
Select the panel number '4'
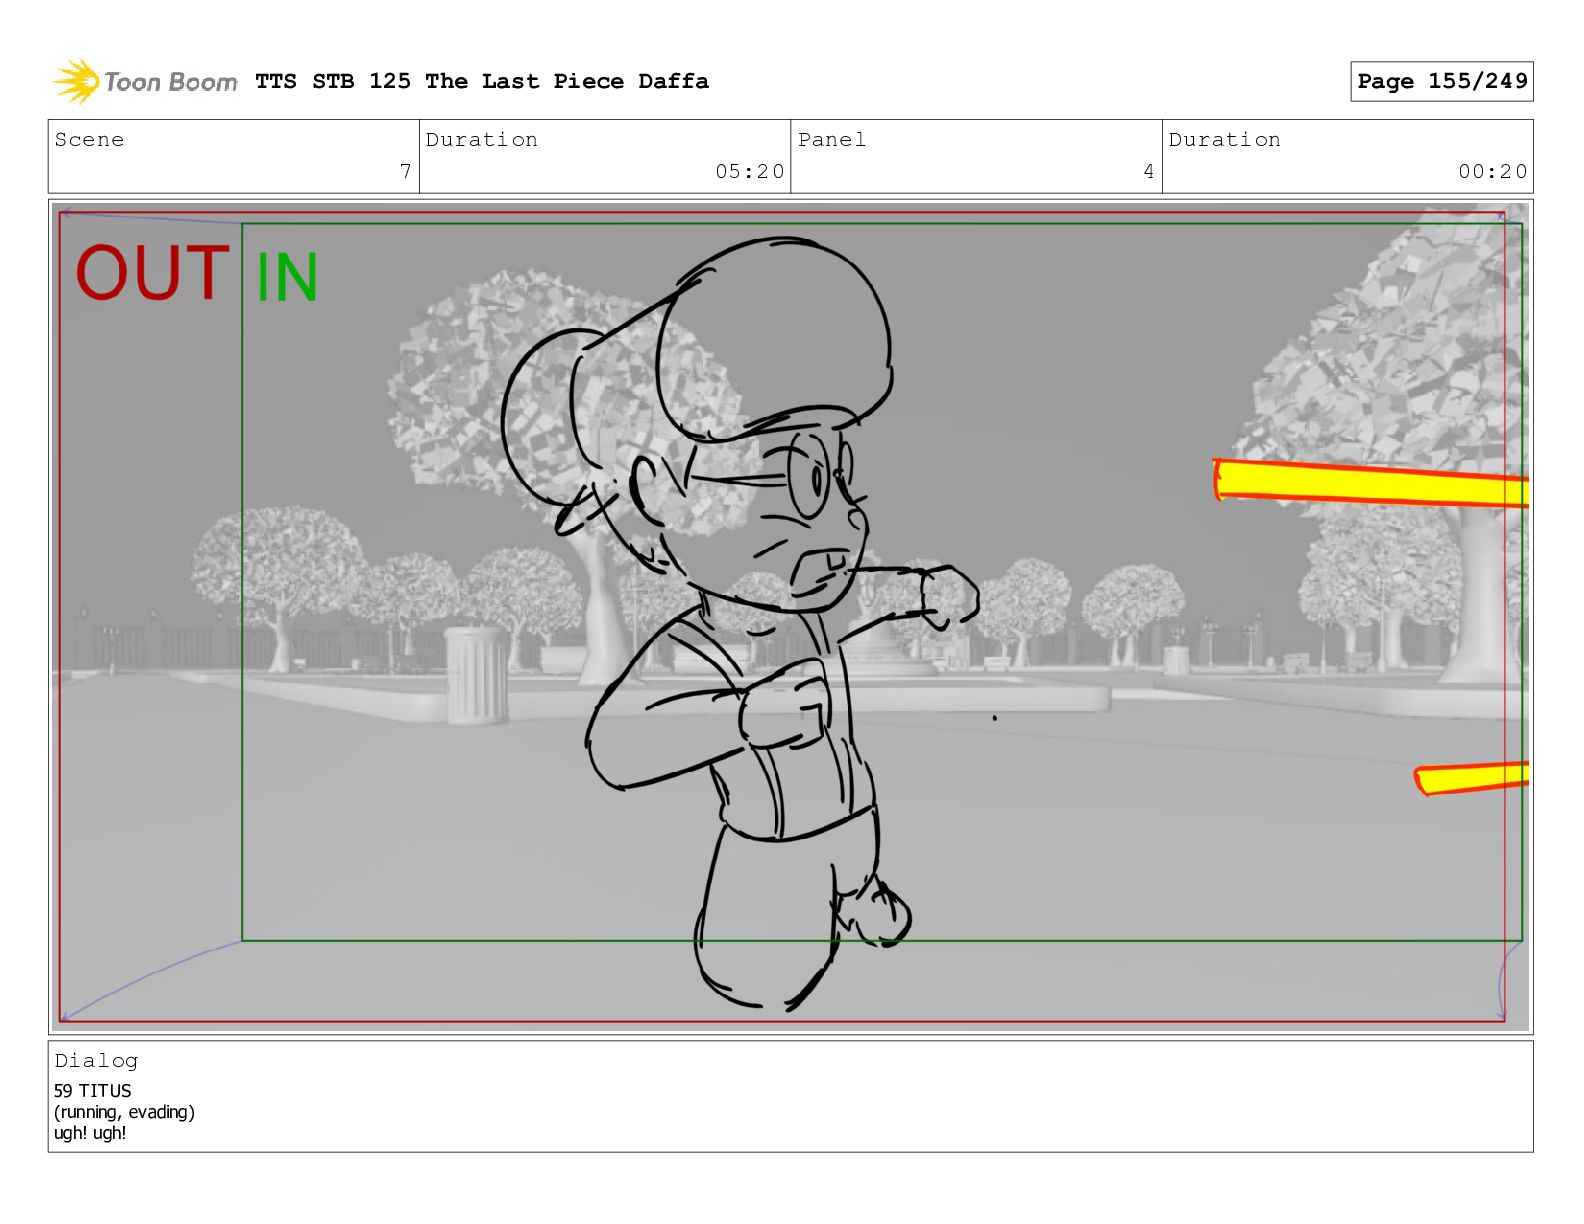1149,172
